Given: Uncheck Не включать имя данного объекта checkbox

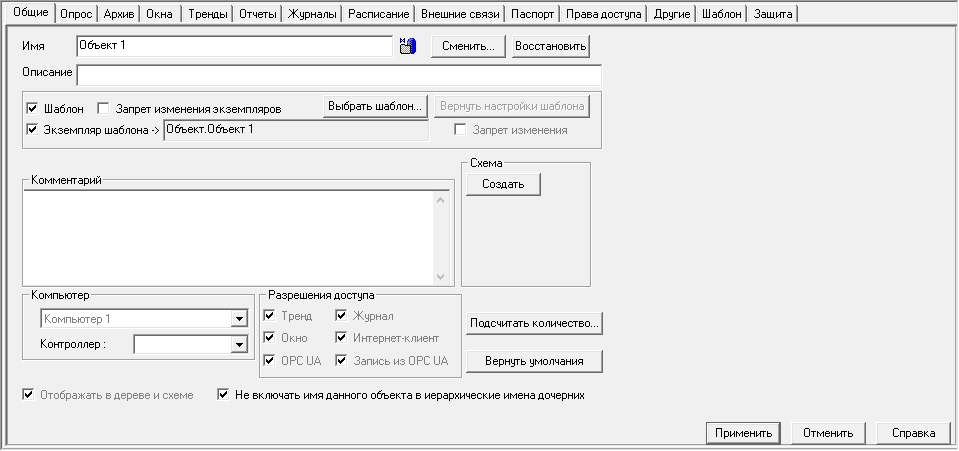Looking at the screenshot, I should point(223,395).
